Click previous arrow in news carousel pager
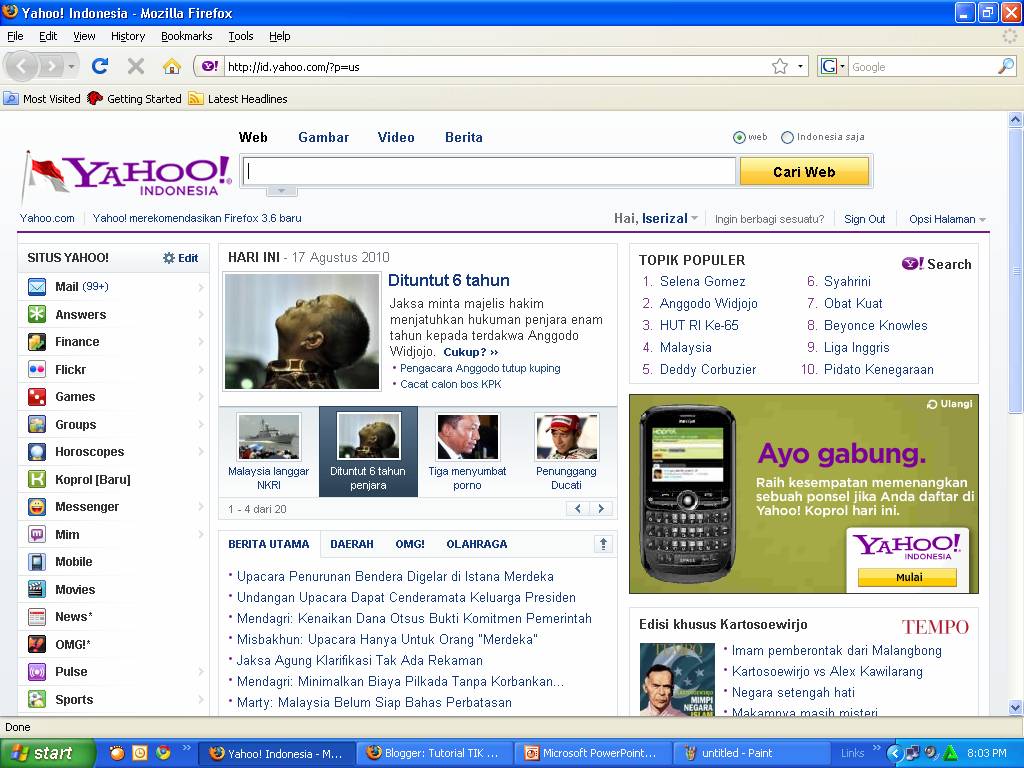 pos(578,509)
